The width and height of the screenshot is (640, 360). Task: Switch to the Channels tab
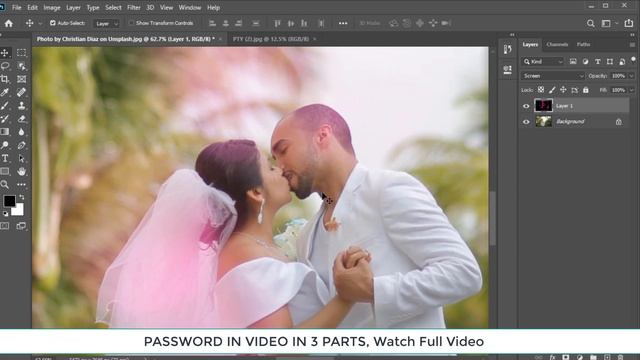click(x=557, y=44)
